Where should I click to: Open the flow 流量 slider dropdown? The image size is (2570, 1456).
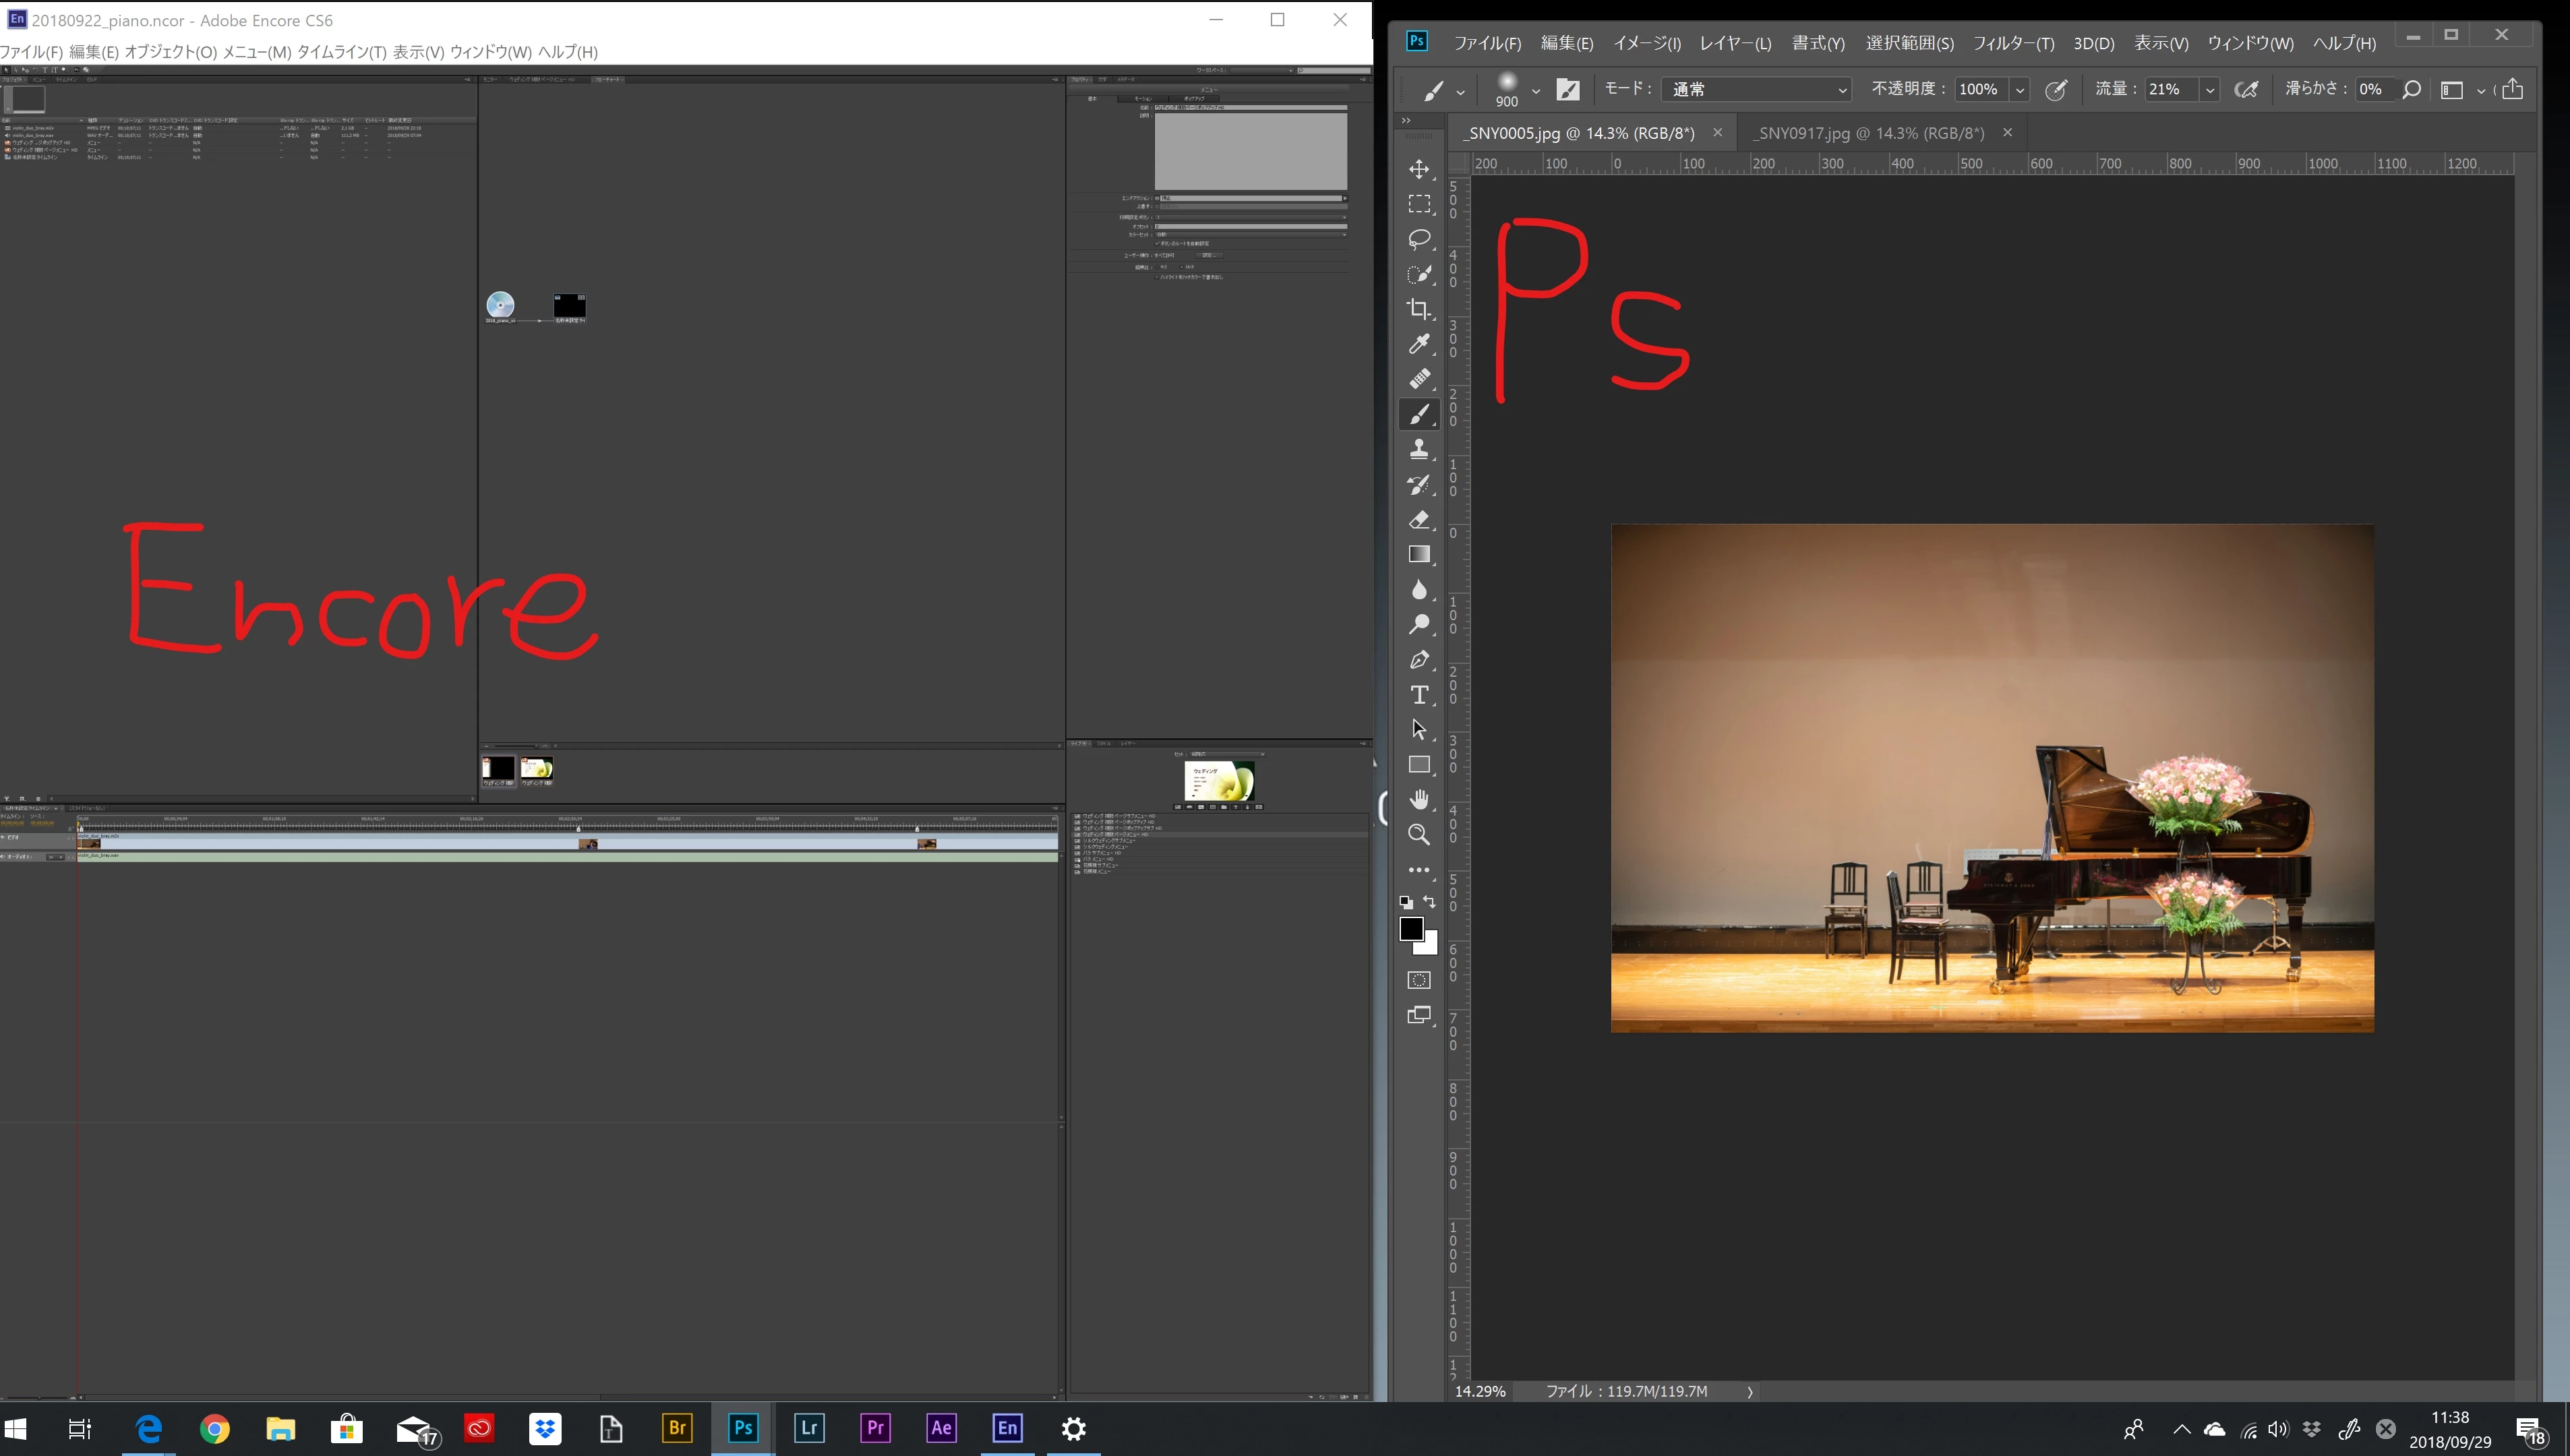2210,90
